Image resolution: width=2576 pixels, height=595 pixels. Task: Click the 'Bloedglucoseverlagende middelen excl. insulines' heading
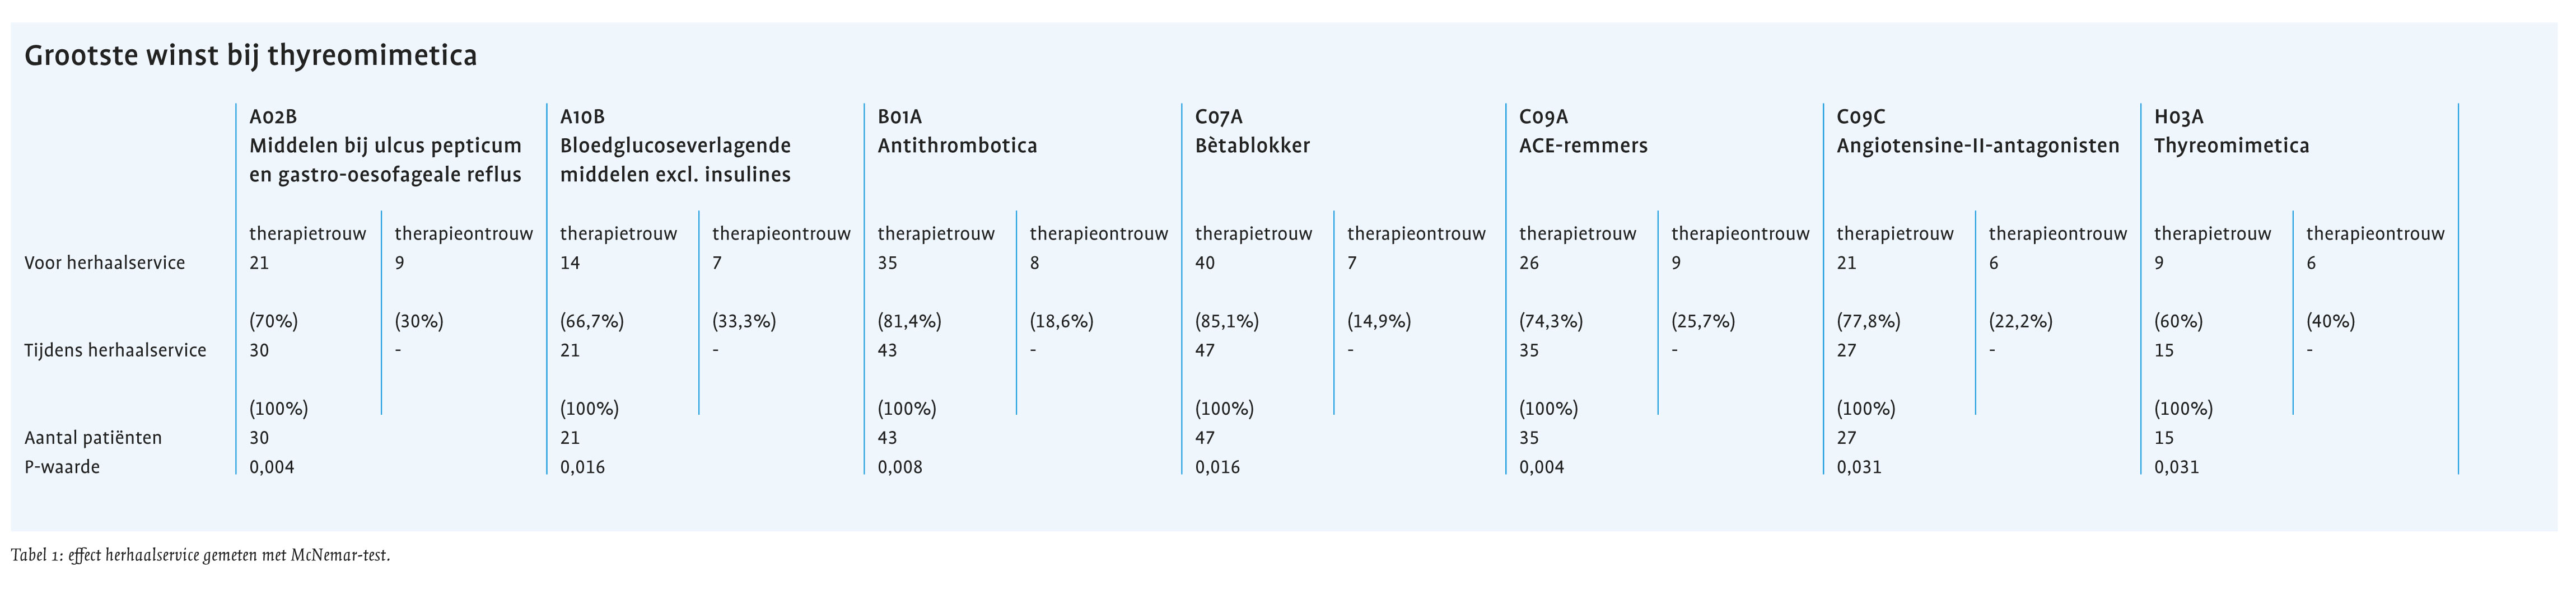675,160
